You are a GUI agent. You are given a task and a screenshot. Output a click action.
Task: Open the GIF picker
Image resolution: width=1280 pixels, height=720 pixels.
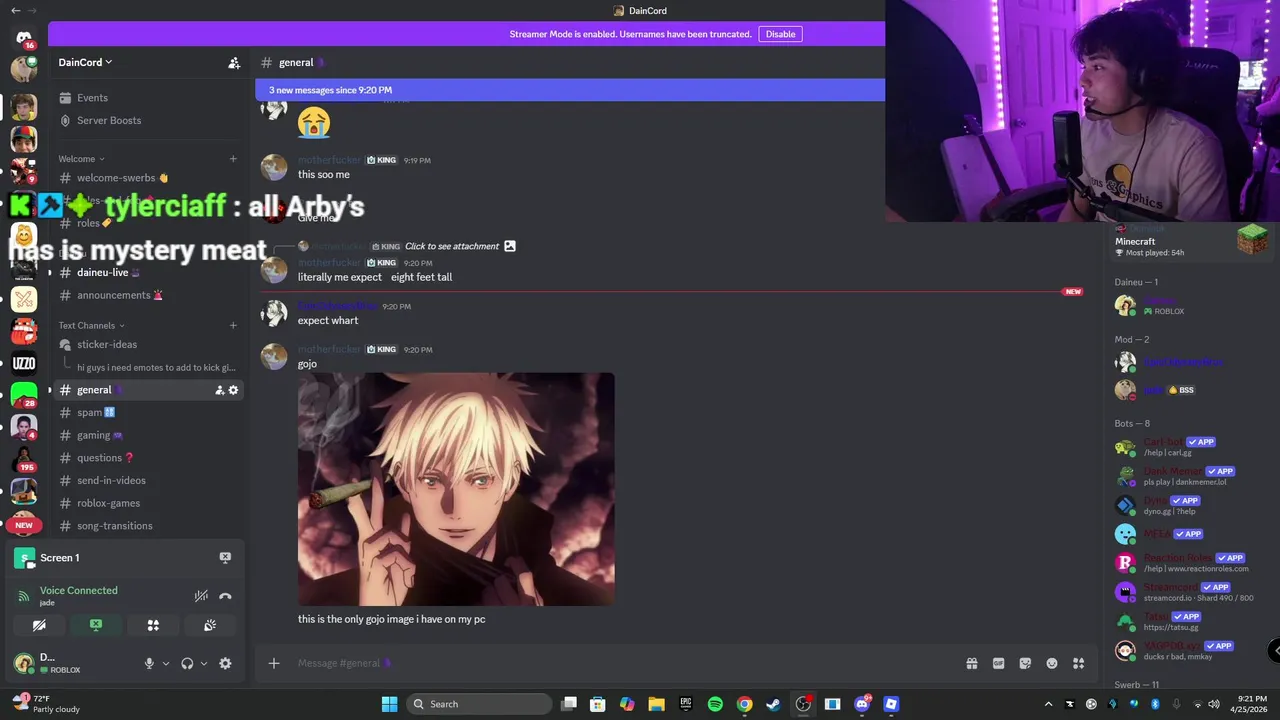coord(998,663)
